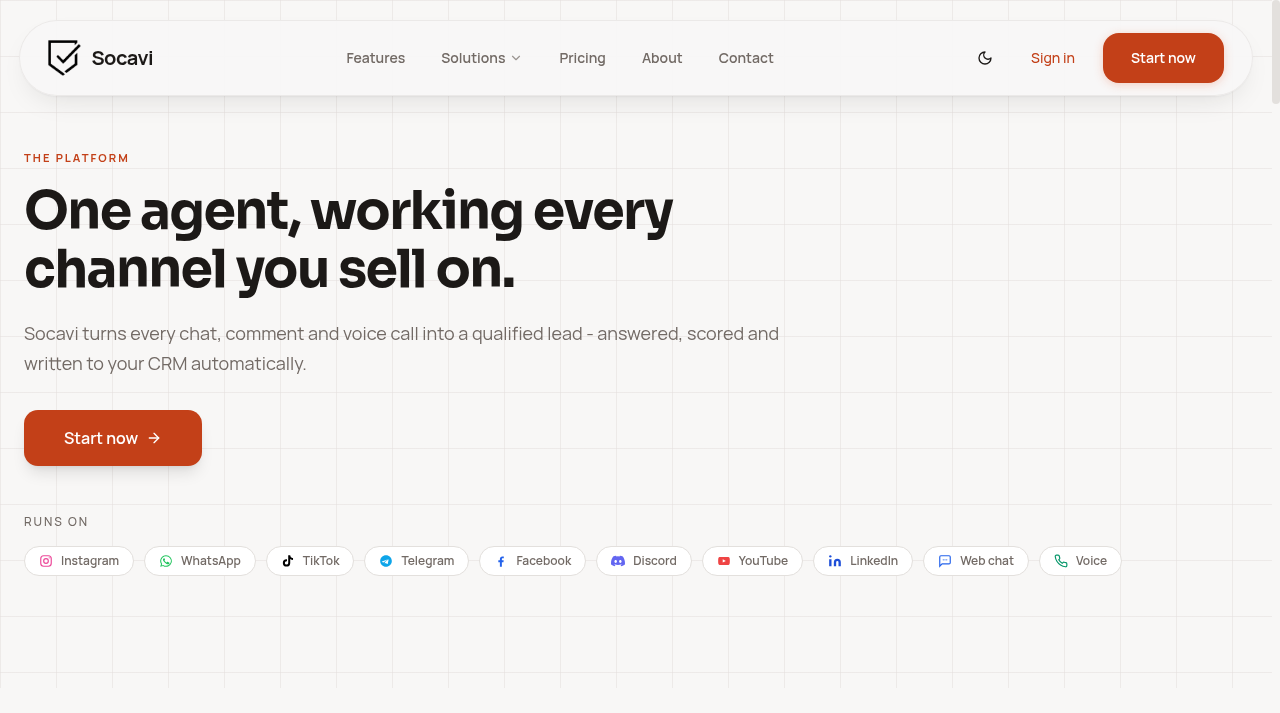The height and width of the screenshot is (713, 1280).
Task: Open the Contact nav item
Action: click(746, 58)
